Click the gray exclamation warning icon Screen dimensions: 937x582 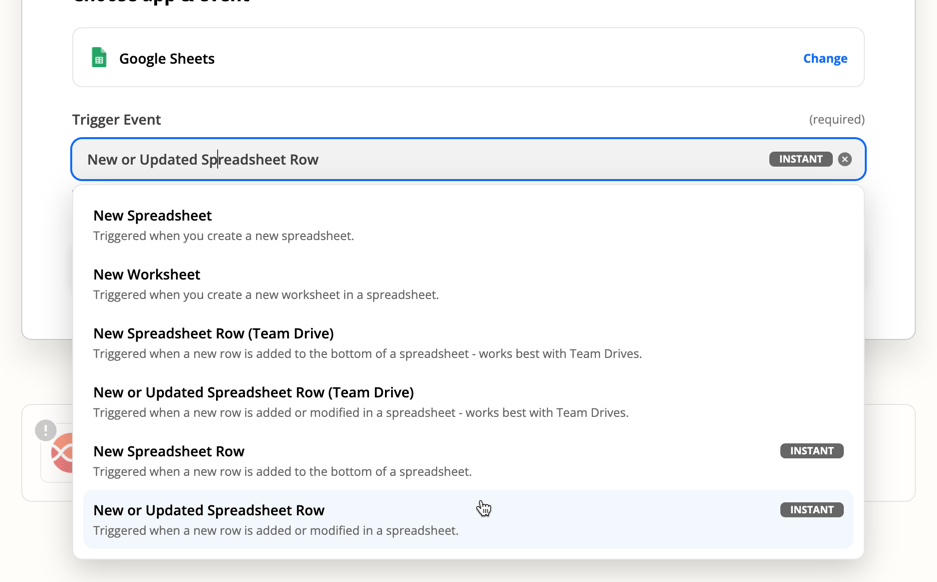(45, 430)
